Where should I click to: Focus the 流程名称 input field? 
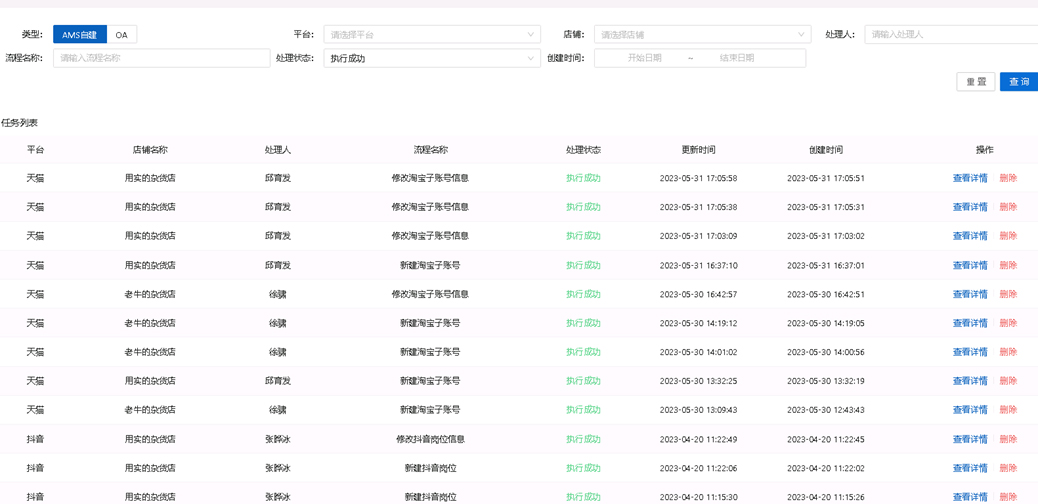pyautogui.click(x=160, y=58)
